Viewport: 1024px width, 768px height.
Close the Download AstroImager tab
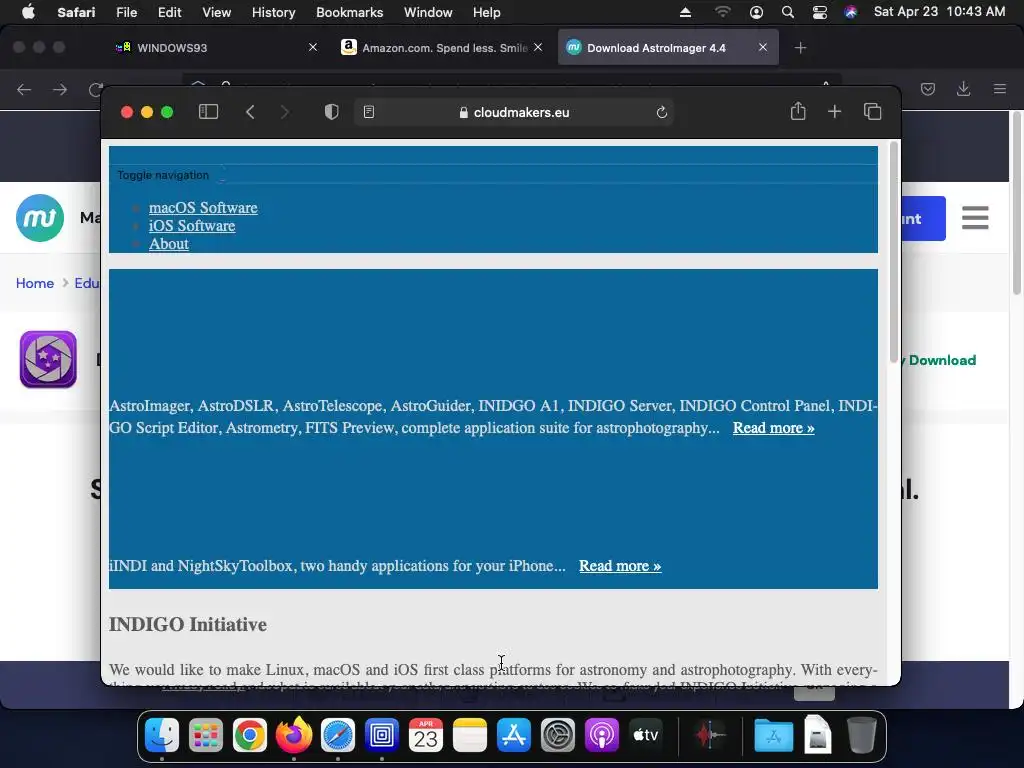pos(763,47)
